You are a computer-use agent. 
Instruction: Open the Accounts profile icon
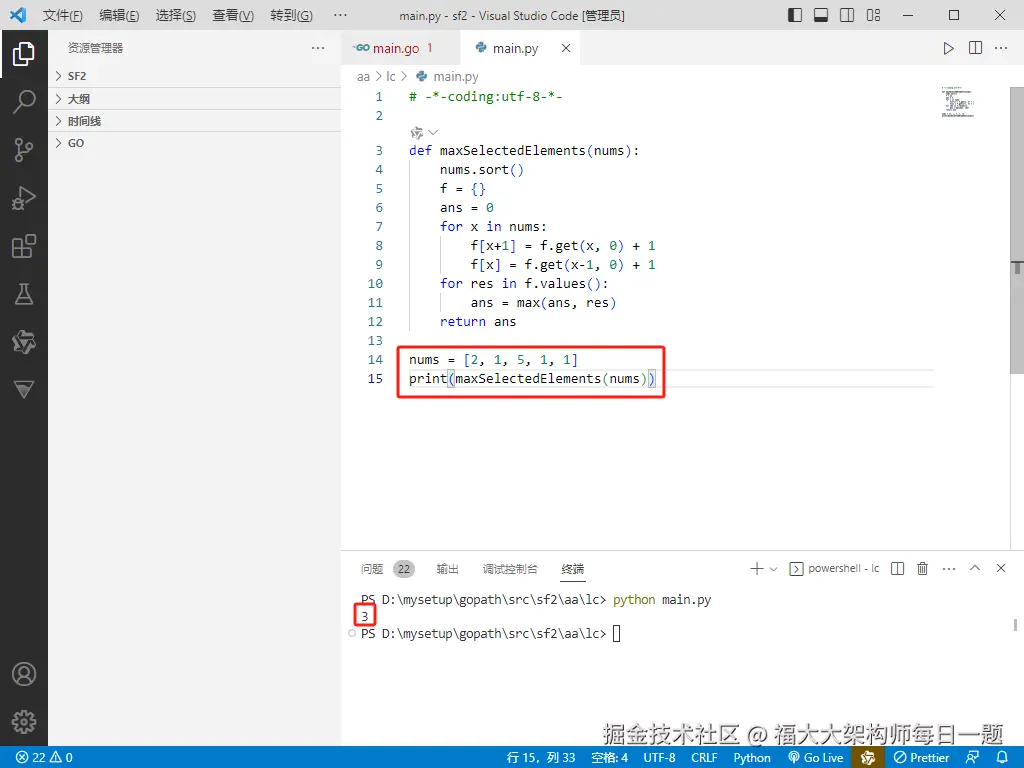tap(24, 674)
